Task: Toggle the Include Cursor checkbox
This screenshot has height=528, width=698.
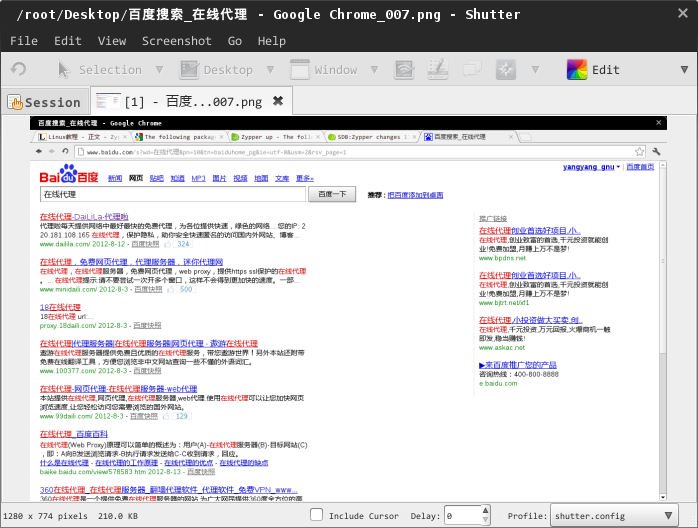Action: point(317,515)
